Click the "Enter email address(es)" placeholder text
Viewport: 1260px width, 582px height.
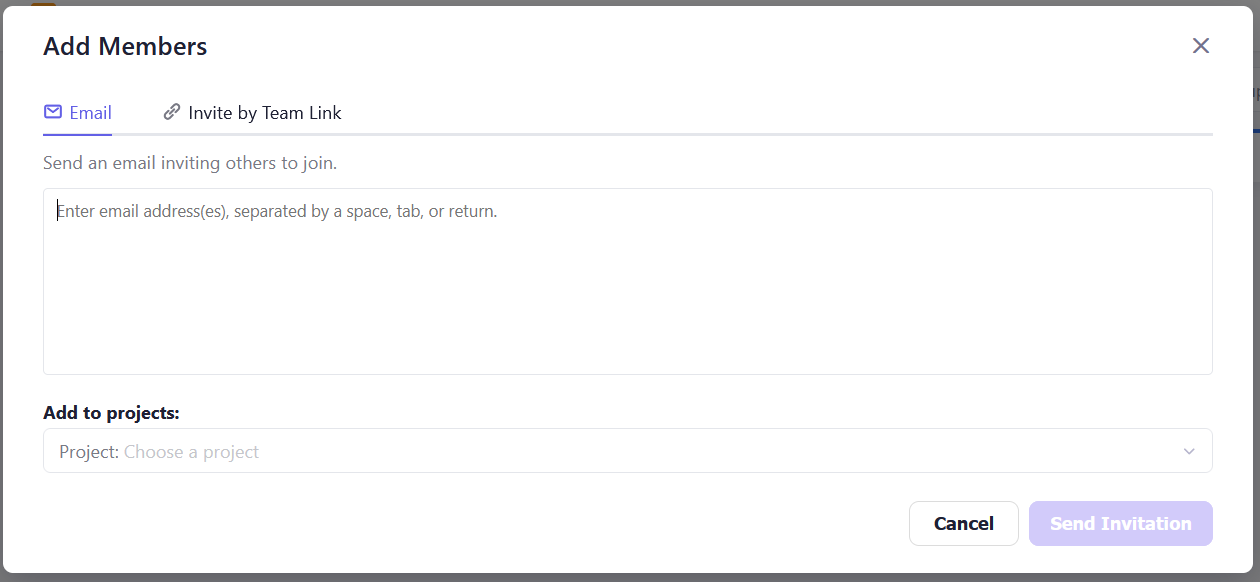[x=277, y=212]
